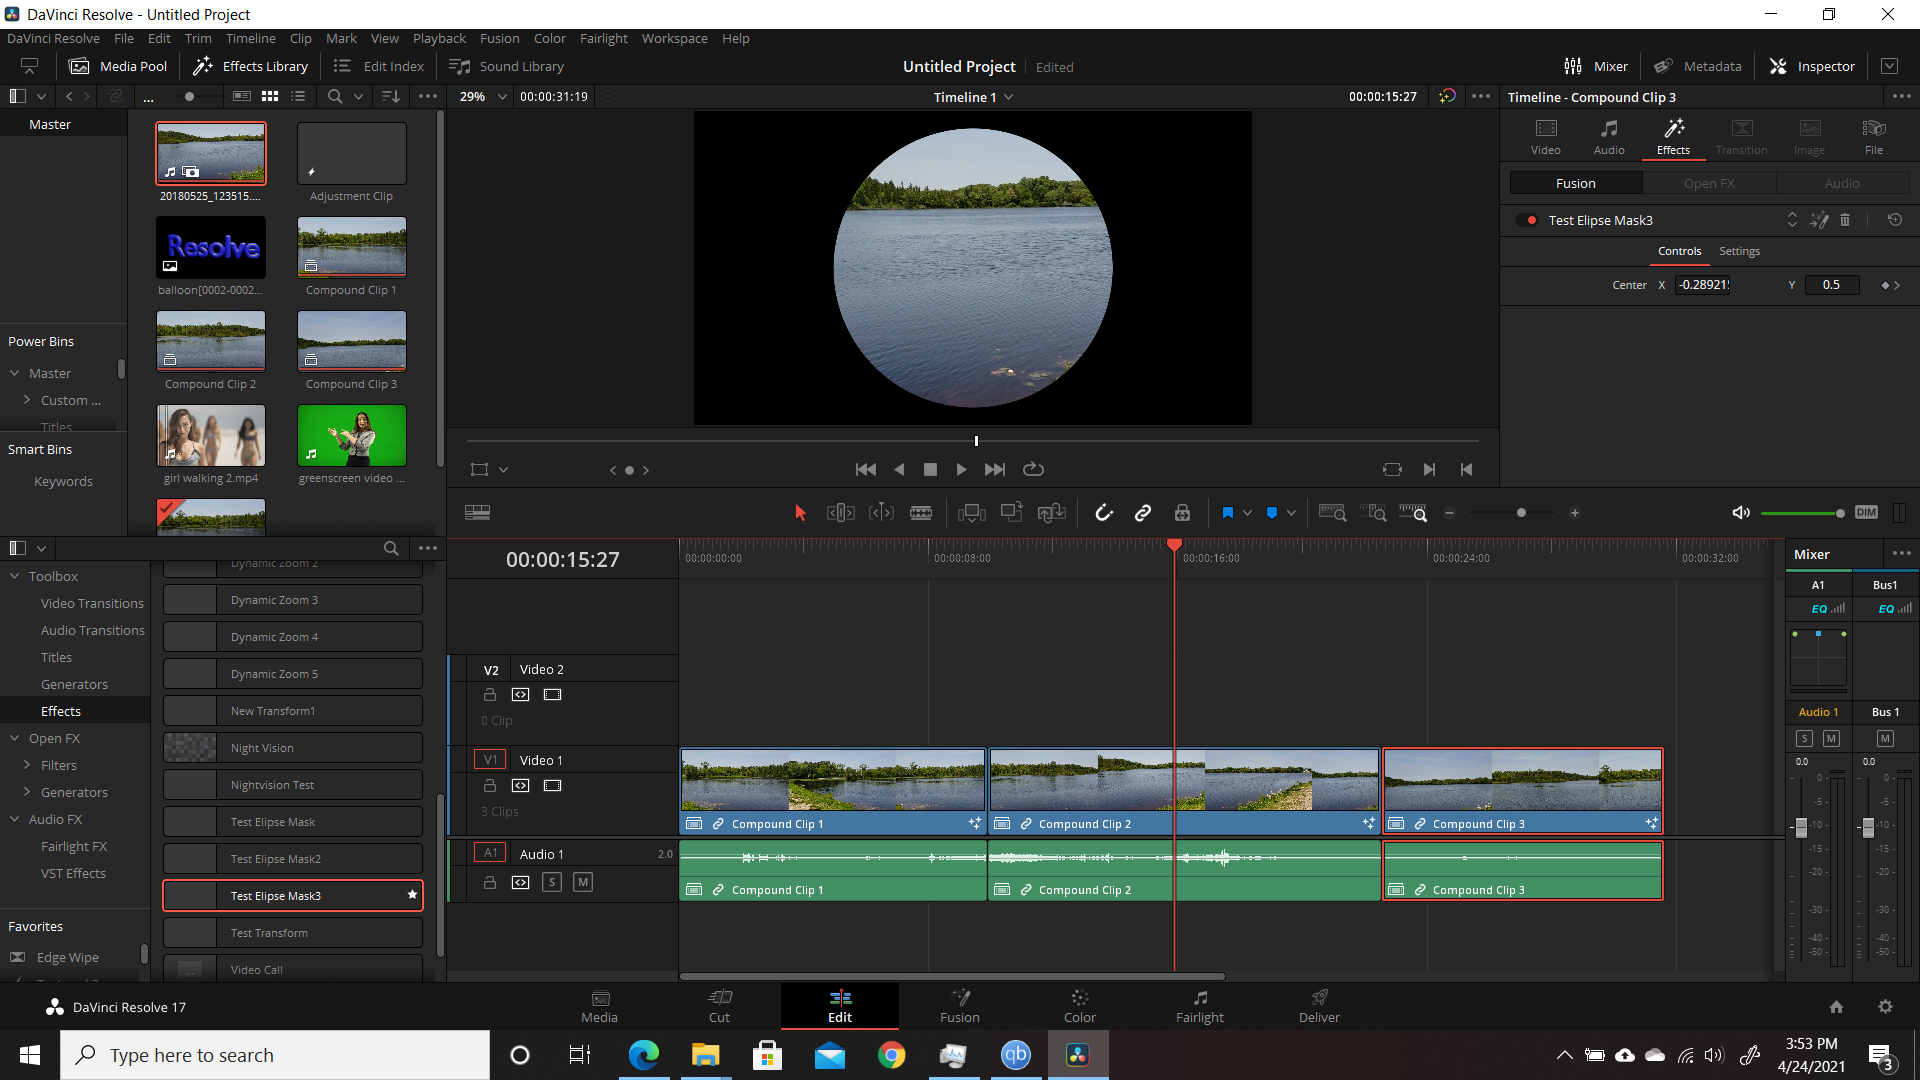The image size is (1920, 1080).
Task: Select the arrow Selection Mode tool
Action: coord(800,513)
